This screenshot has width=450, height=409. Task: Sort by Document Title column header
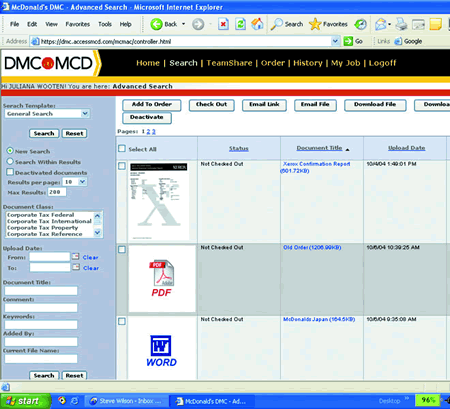pos(319,148)
